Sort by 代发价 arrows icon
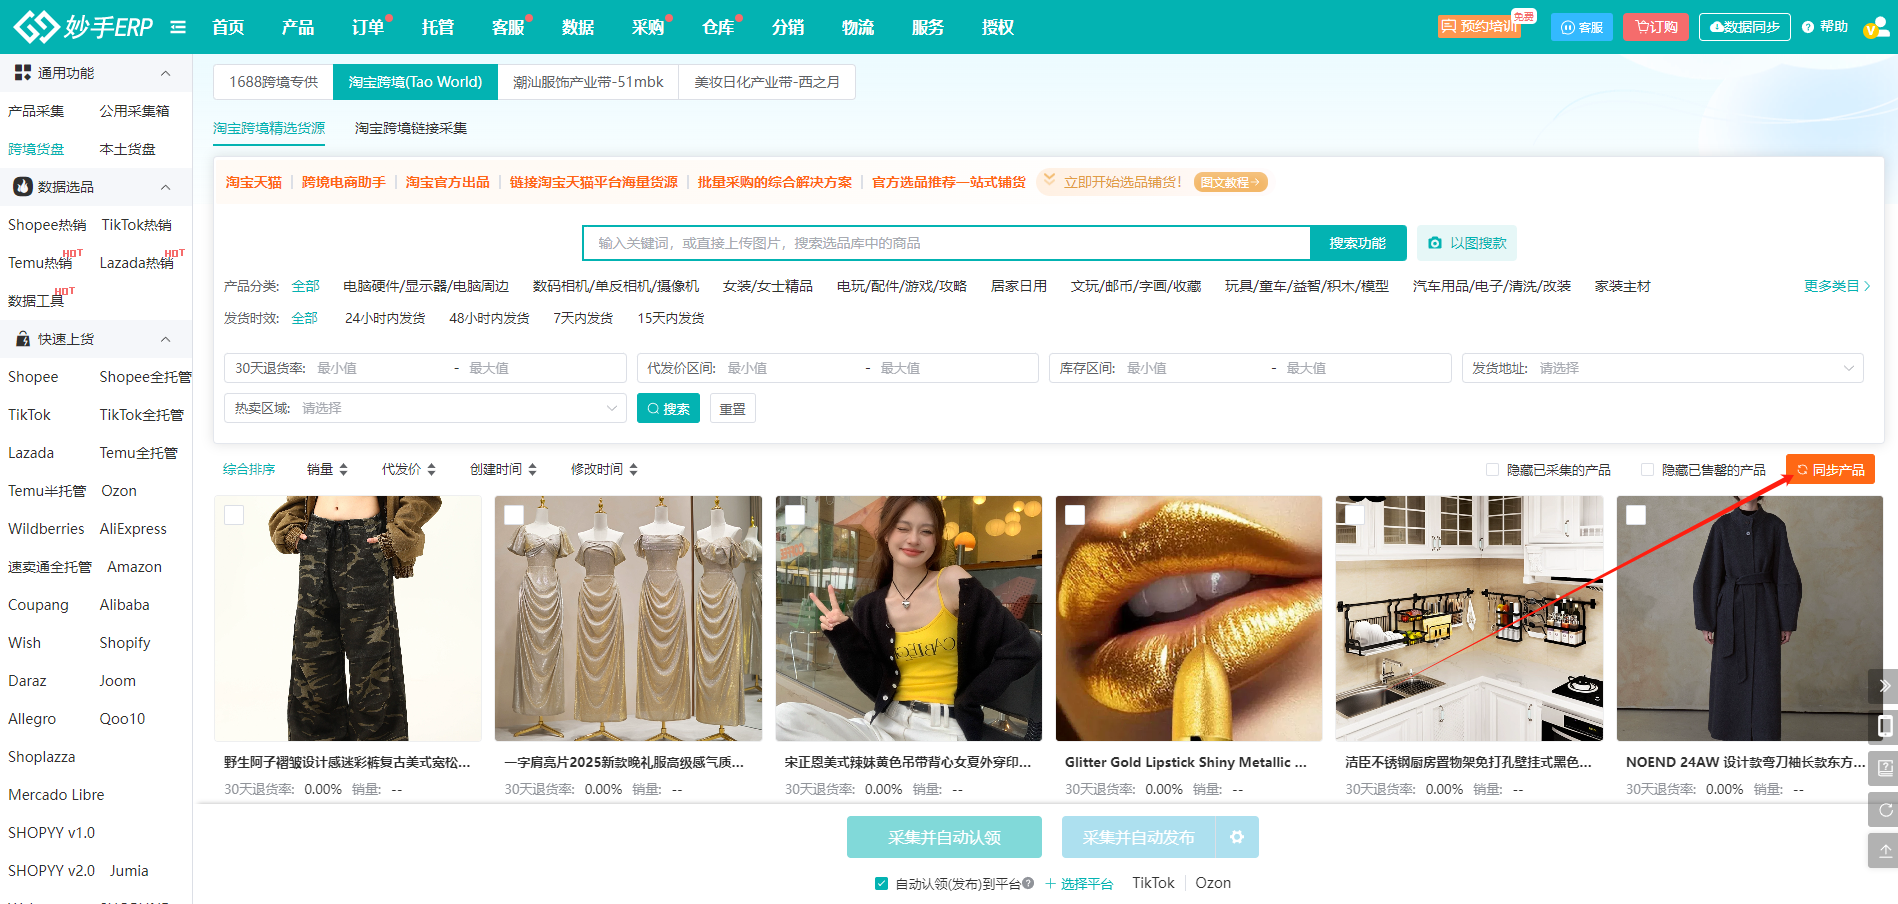Screen dimensions: 1898x904 tap(431, 469)
